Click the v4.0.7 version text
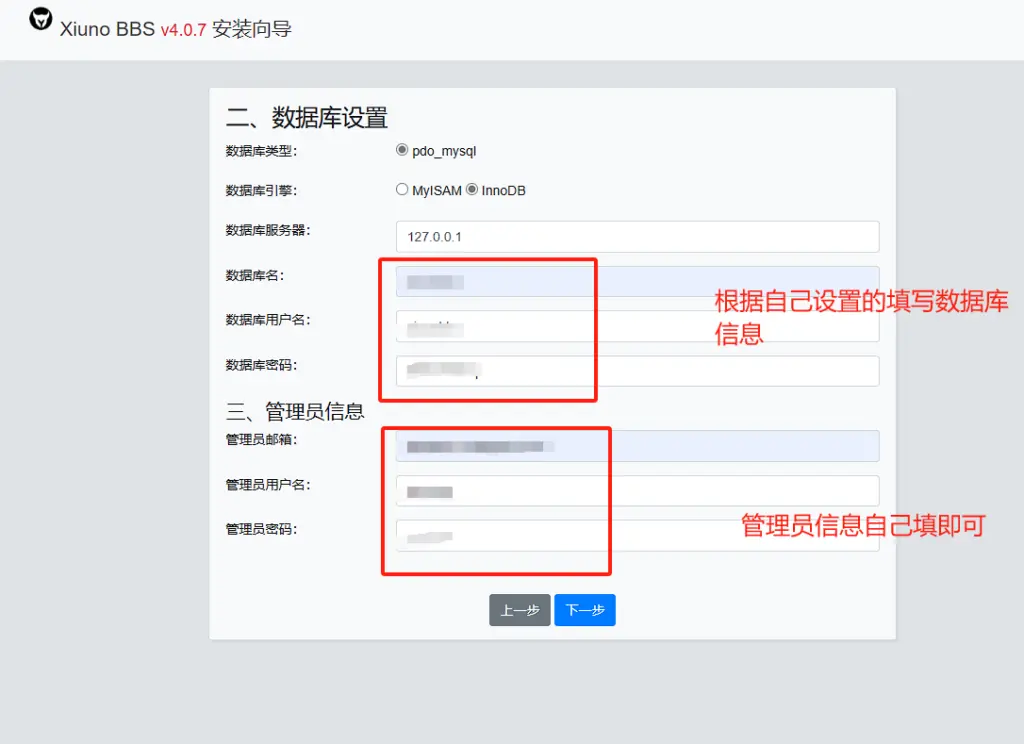The width and height of the screenshot is (1024, 744). click(x=184, y=30)
